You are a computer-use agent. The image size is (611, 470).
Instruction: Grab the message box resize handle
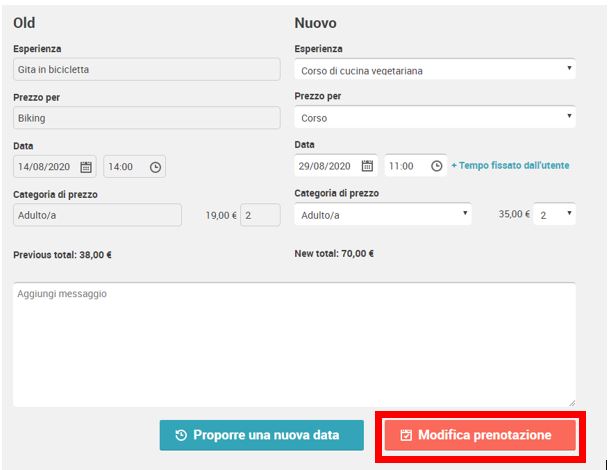(x=572, y=403)
